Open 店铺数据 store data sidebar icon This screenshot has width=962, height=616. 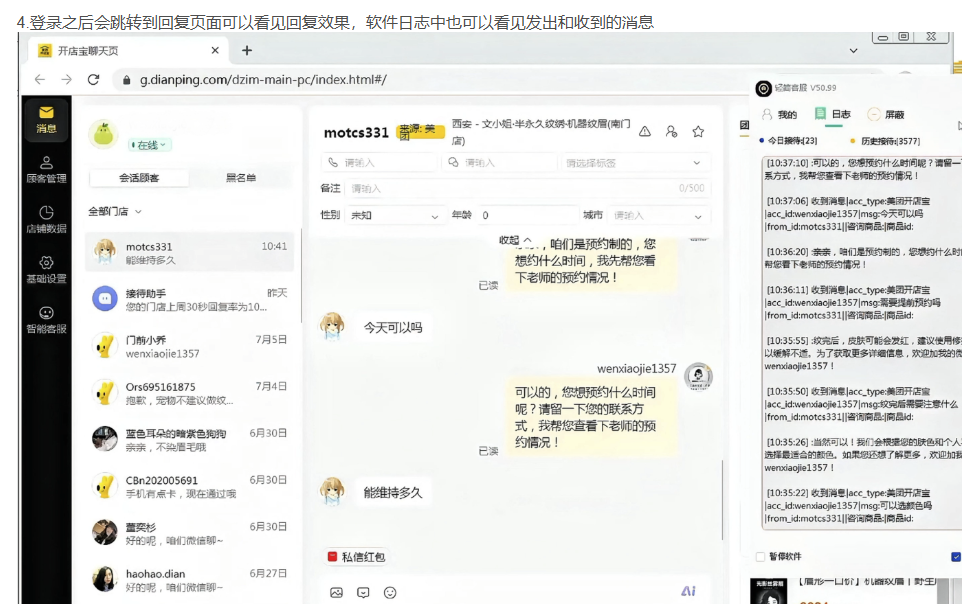[46, 219]
